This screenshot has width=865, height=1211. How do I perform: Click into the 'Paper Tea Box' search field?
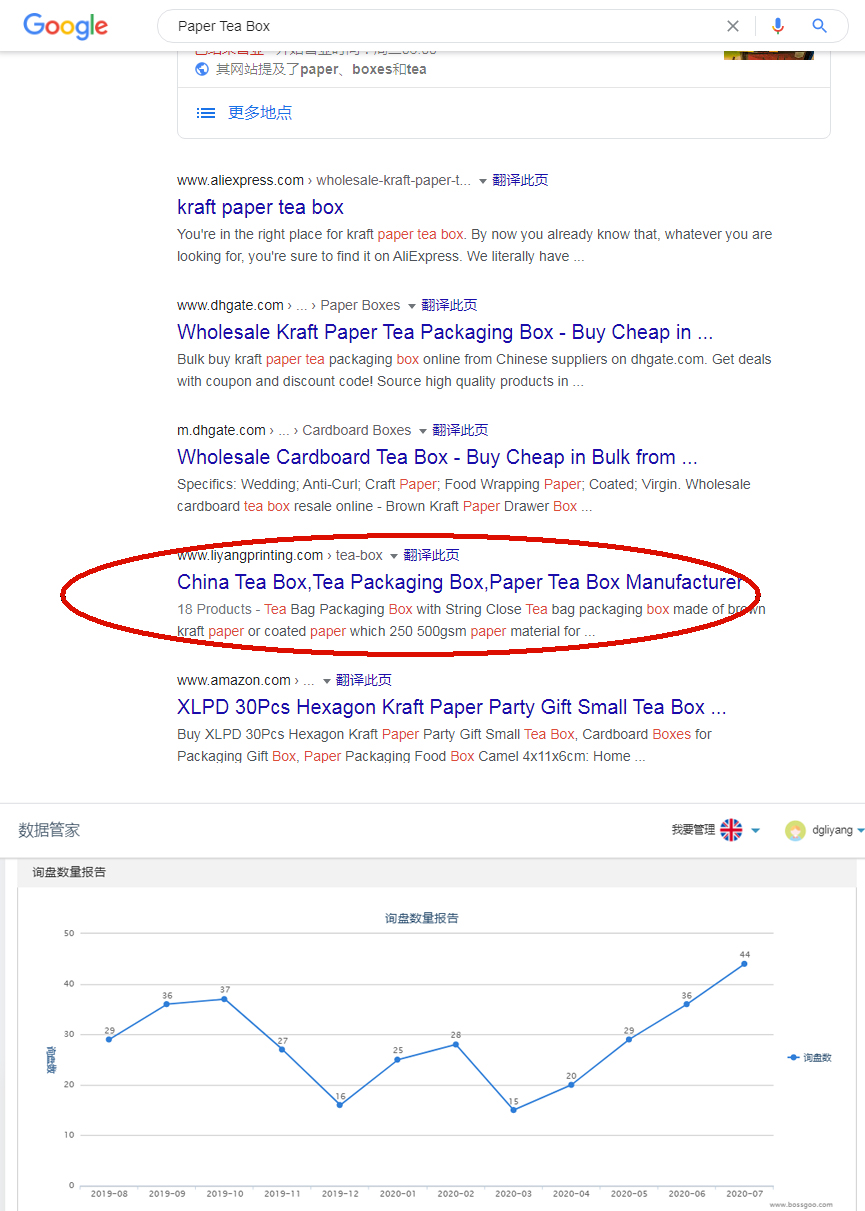pyautogui.click(x=440, y=26)
